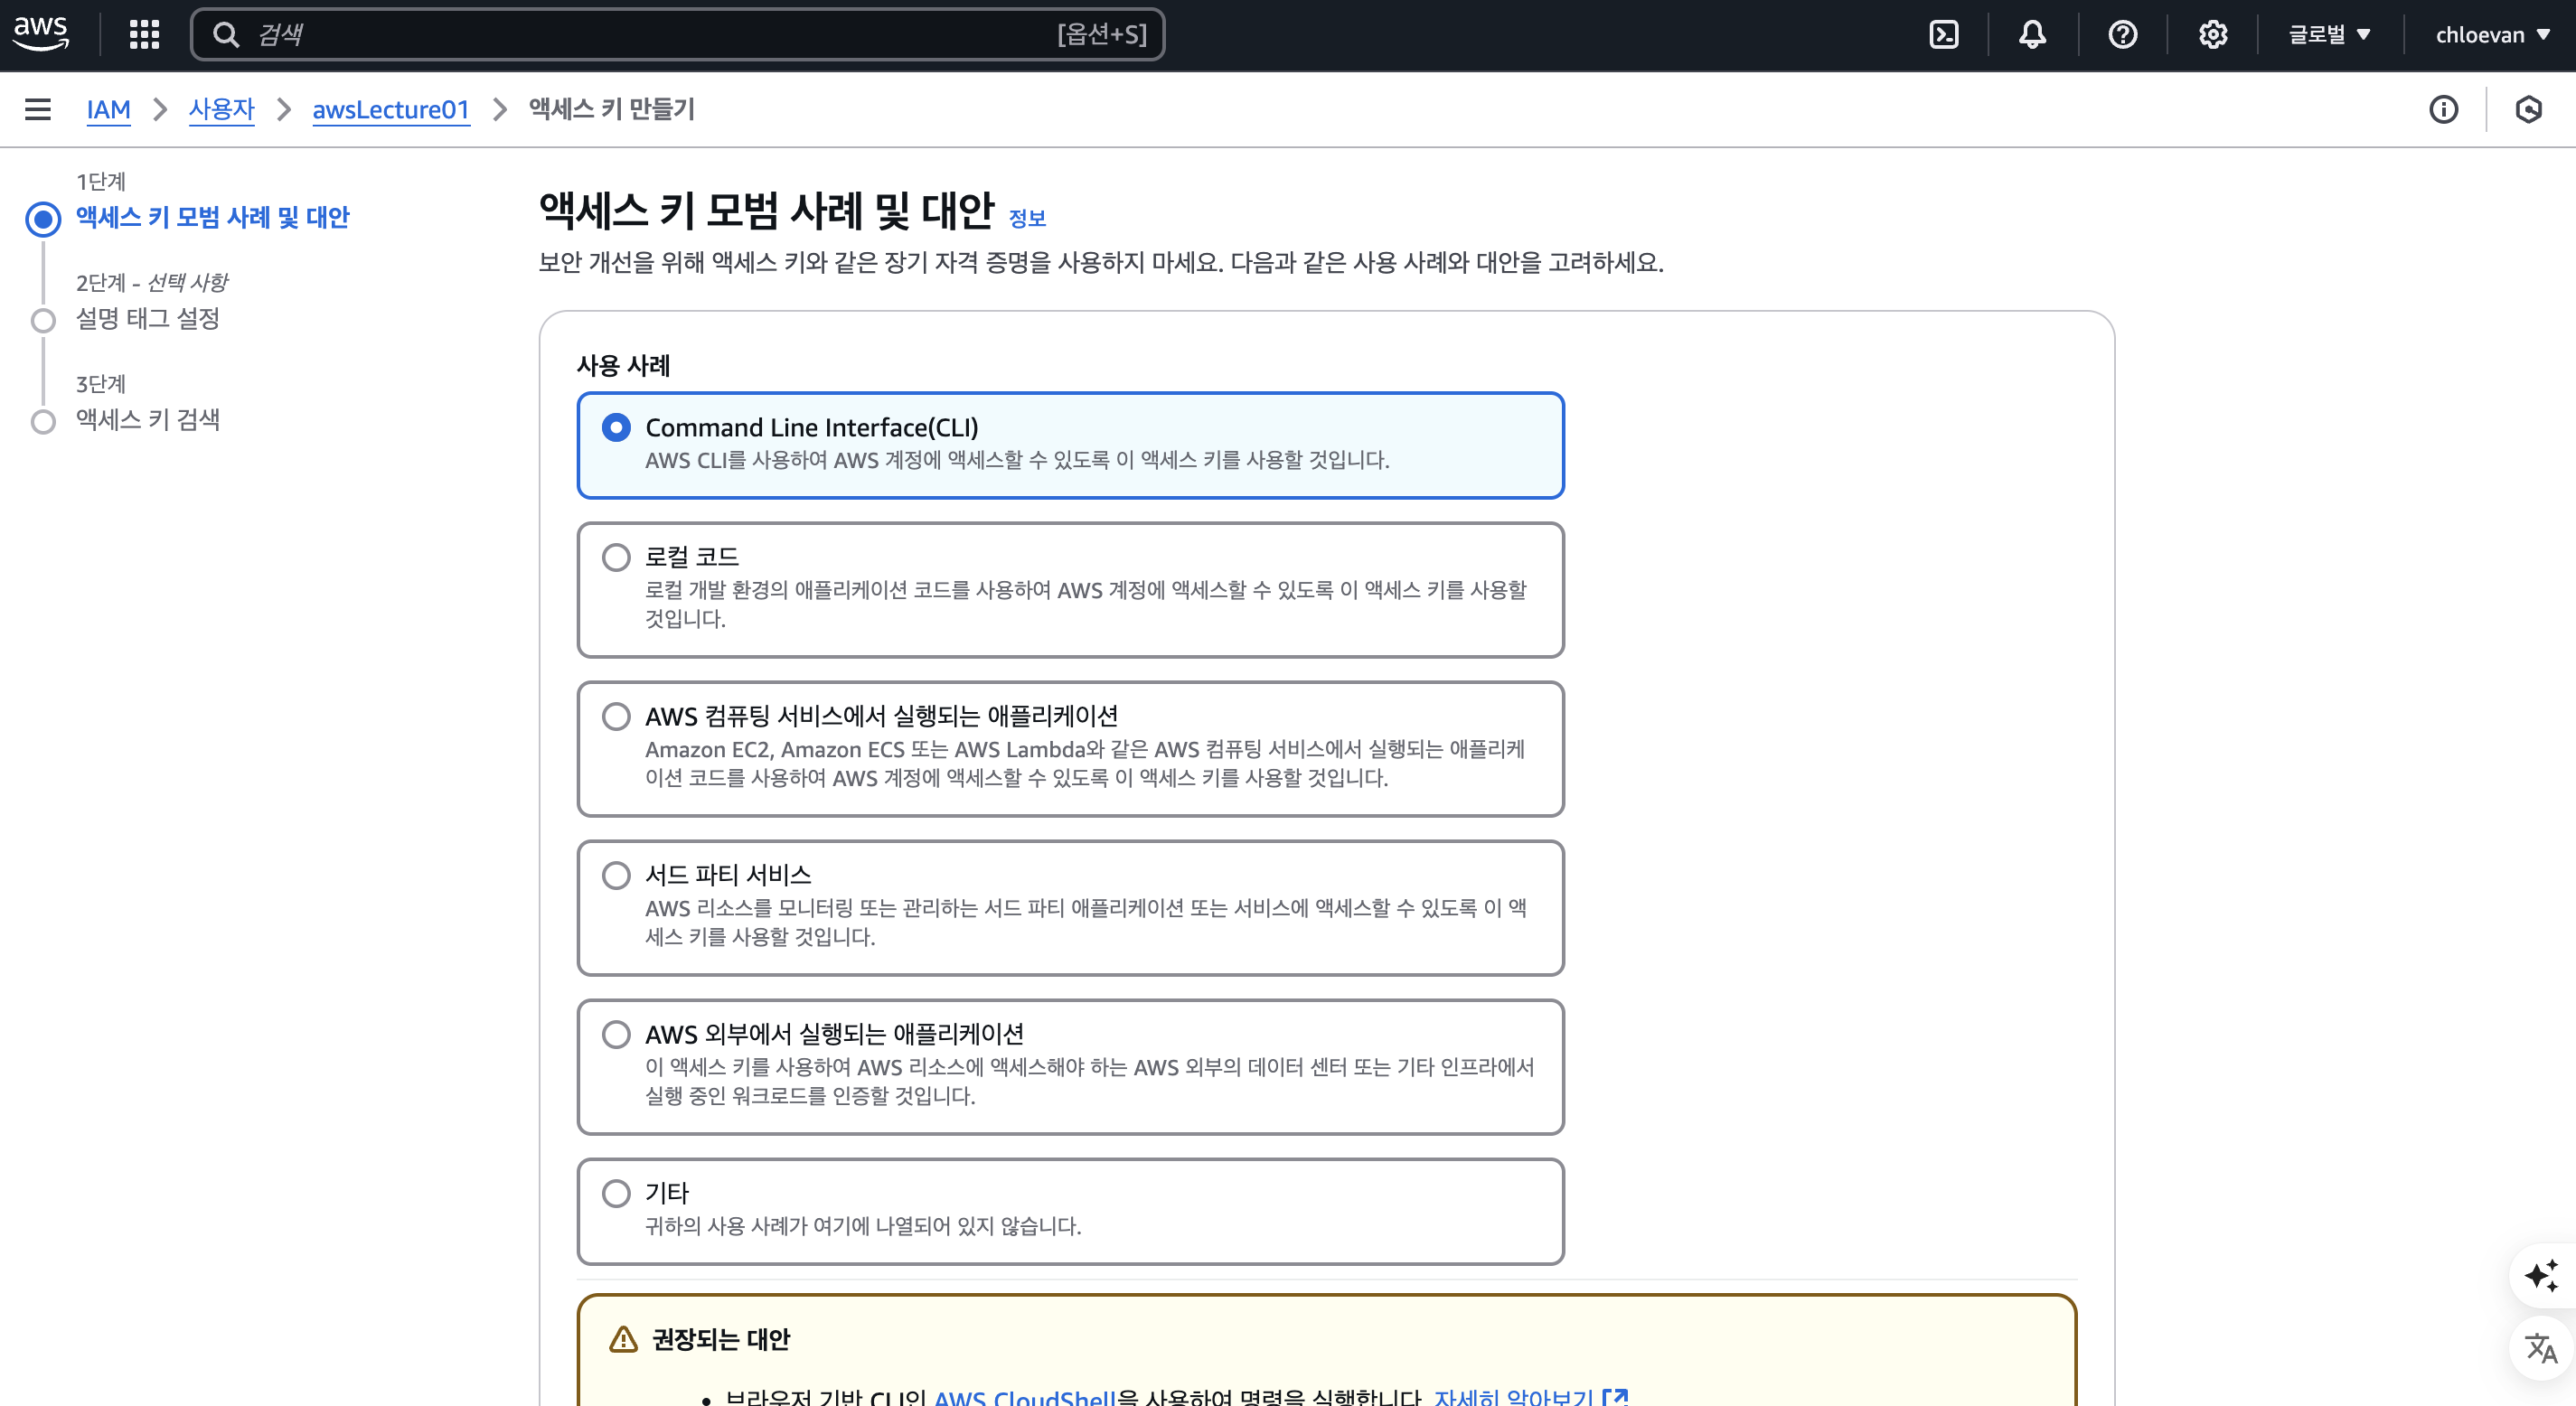Open the info panel icon
Image resolution: width=2576 pixels, height=1406 pixels.
(2443, 109)
